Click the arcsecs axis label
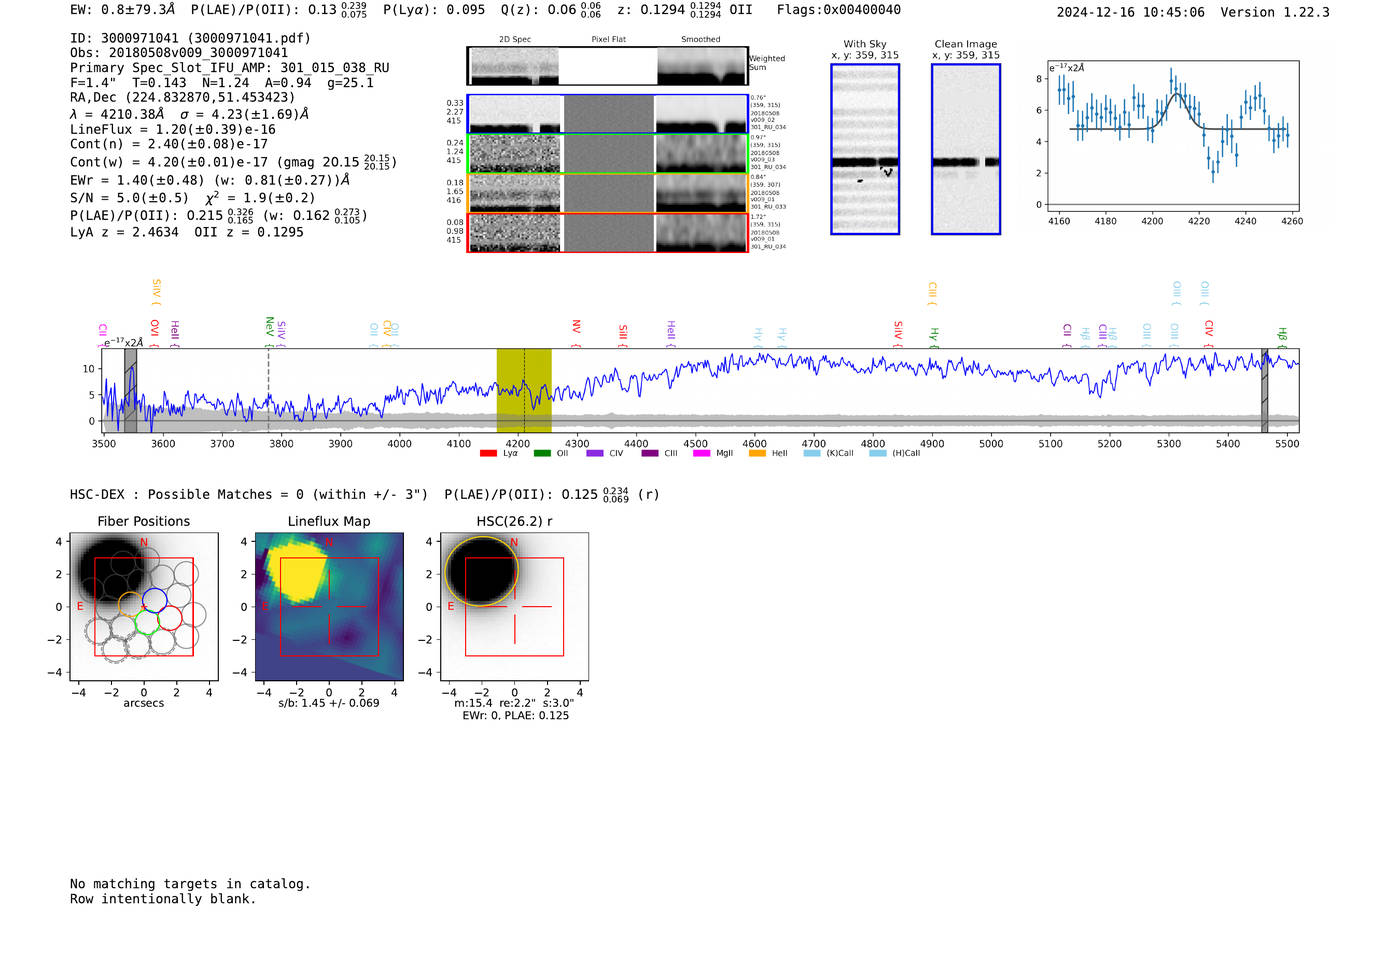 [x=144, y=703]
